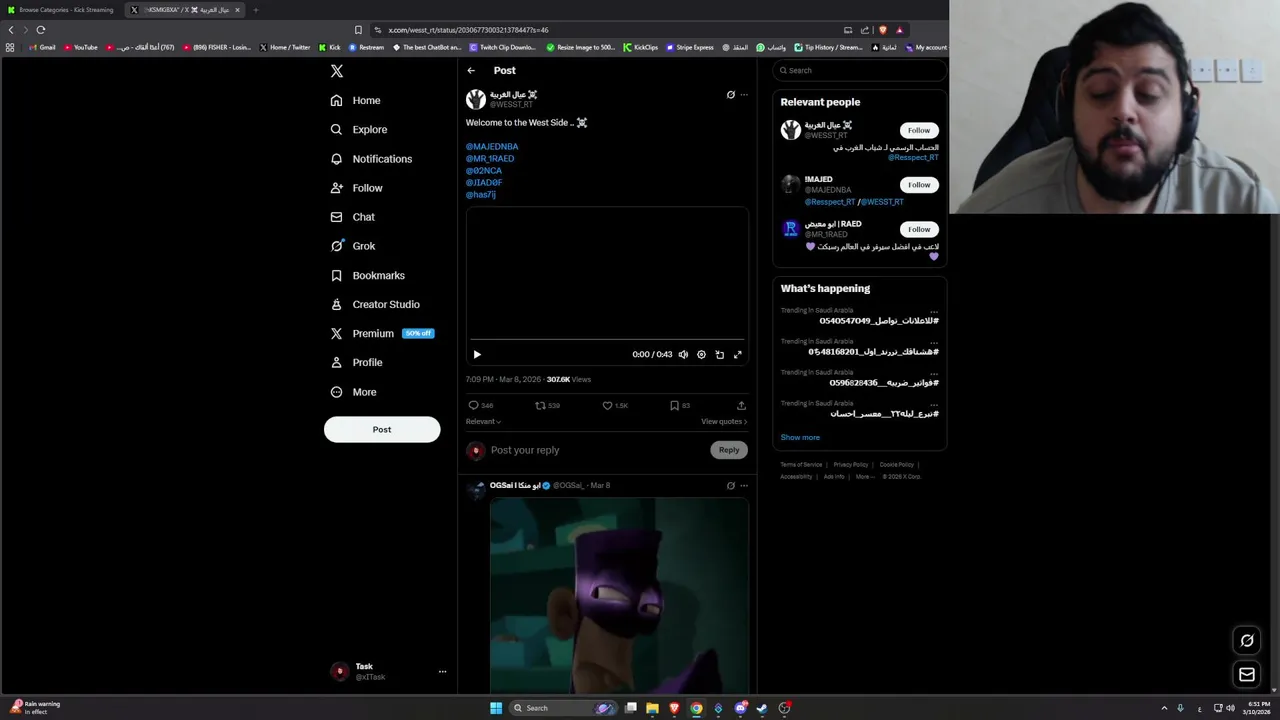Open YouTube bookmark in bookmarks bar
This screenshot has width=1280, height=720.
(80, 47)
